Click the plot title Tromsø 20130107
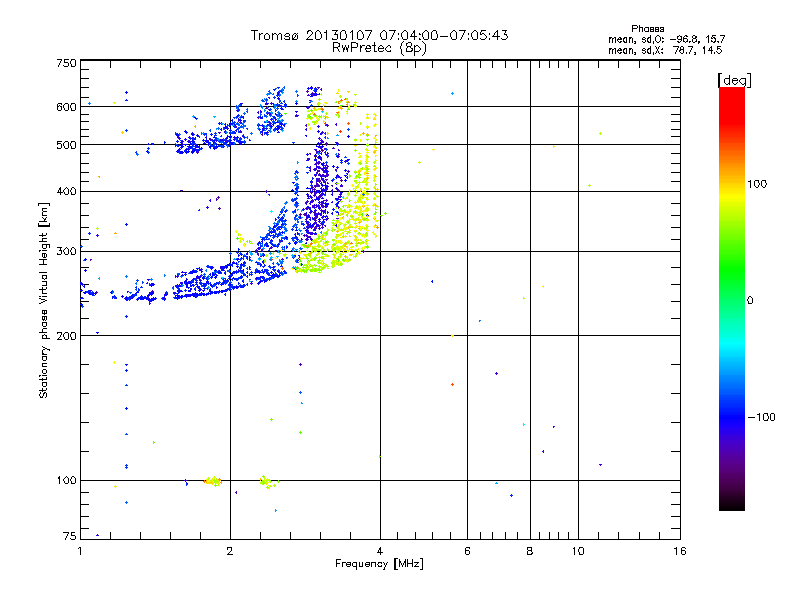Image resolution: width=800 pixels, height=600 pixels. pyautogui.click(x=380, y=35)
